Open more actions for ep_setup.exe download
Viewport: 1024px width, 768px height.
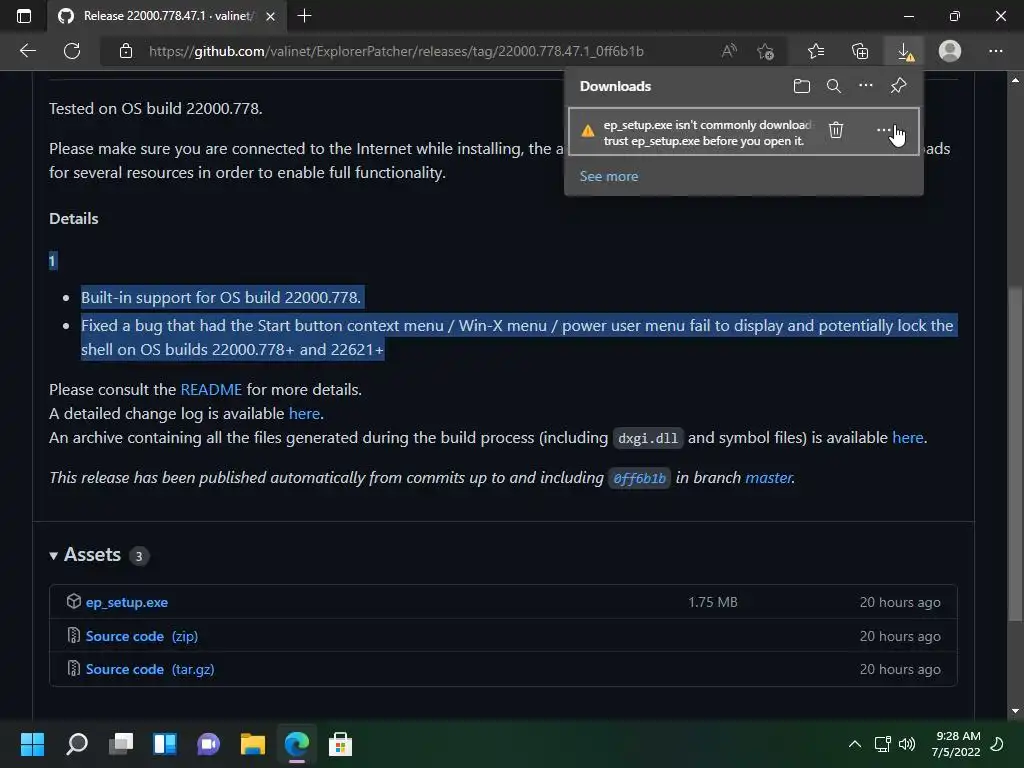[884, 130]
